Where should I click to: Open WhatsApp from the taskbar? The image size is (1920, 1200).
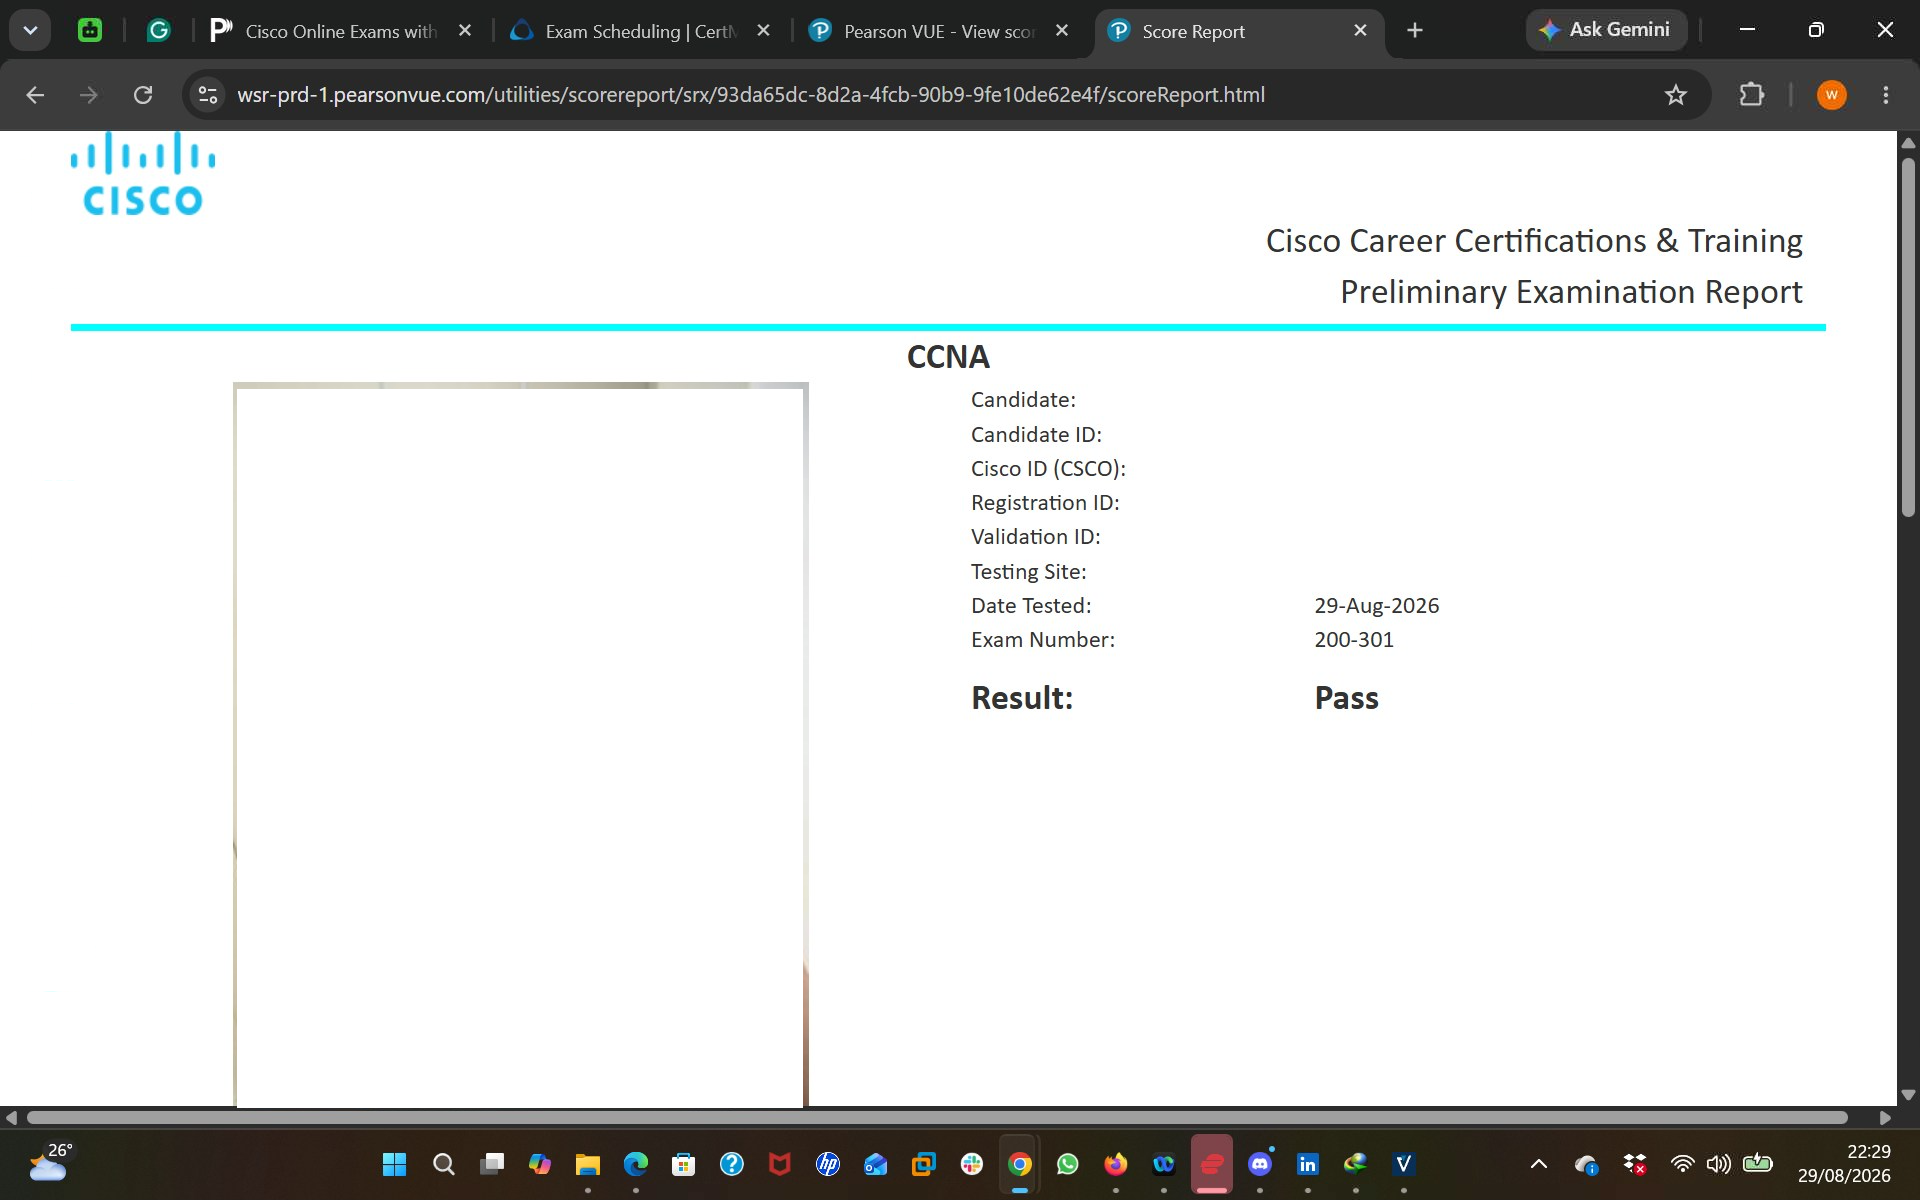point(1067,1164)
